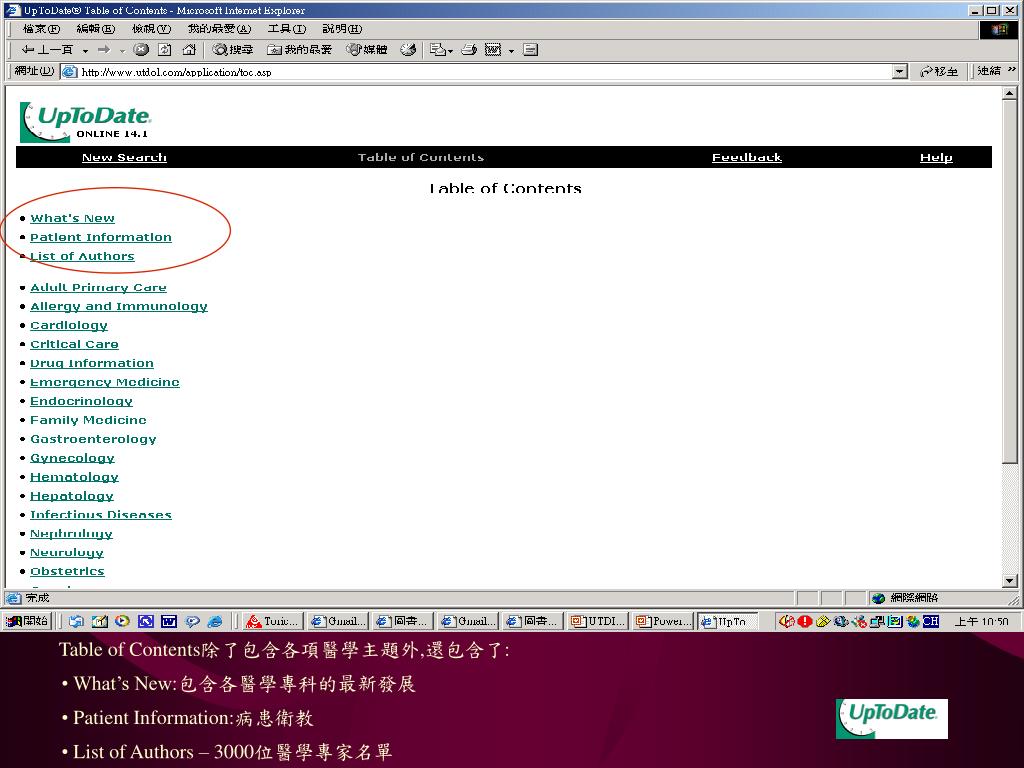Open the Edit button dropdown arrow
1024x768 pixels.
(x=511, y=50)
